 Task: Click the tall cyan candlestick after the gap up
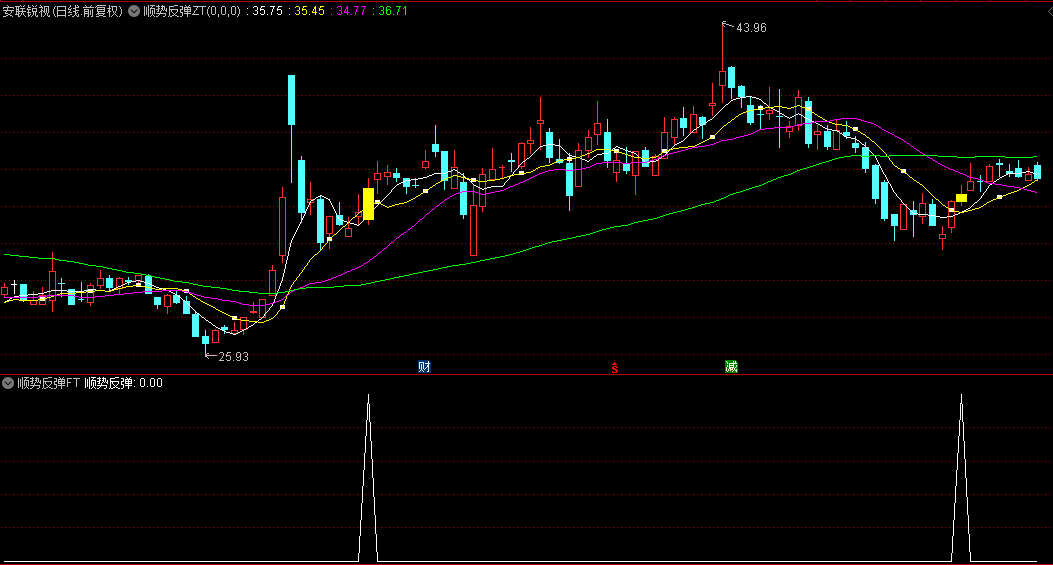291,100
